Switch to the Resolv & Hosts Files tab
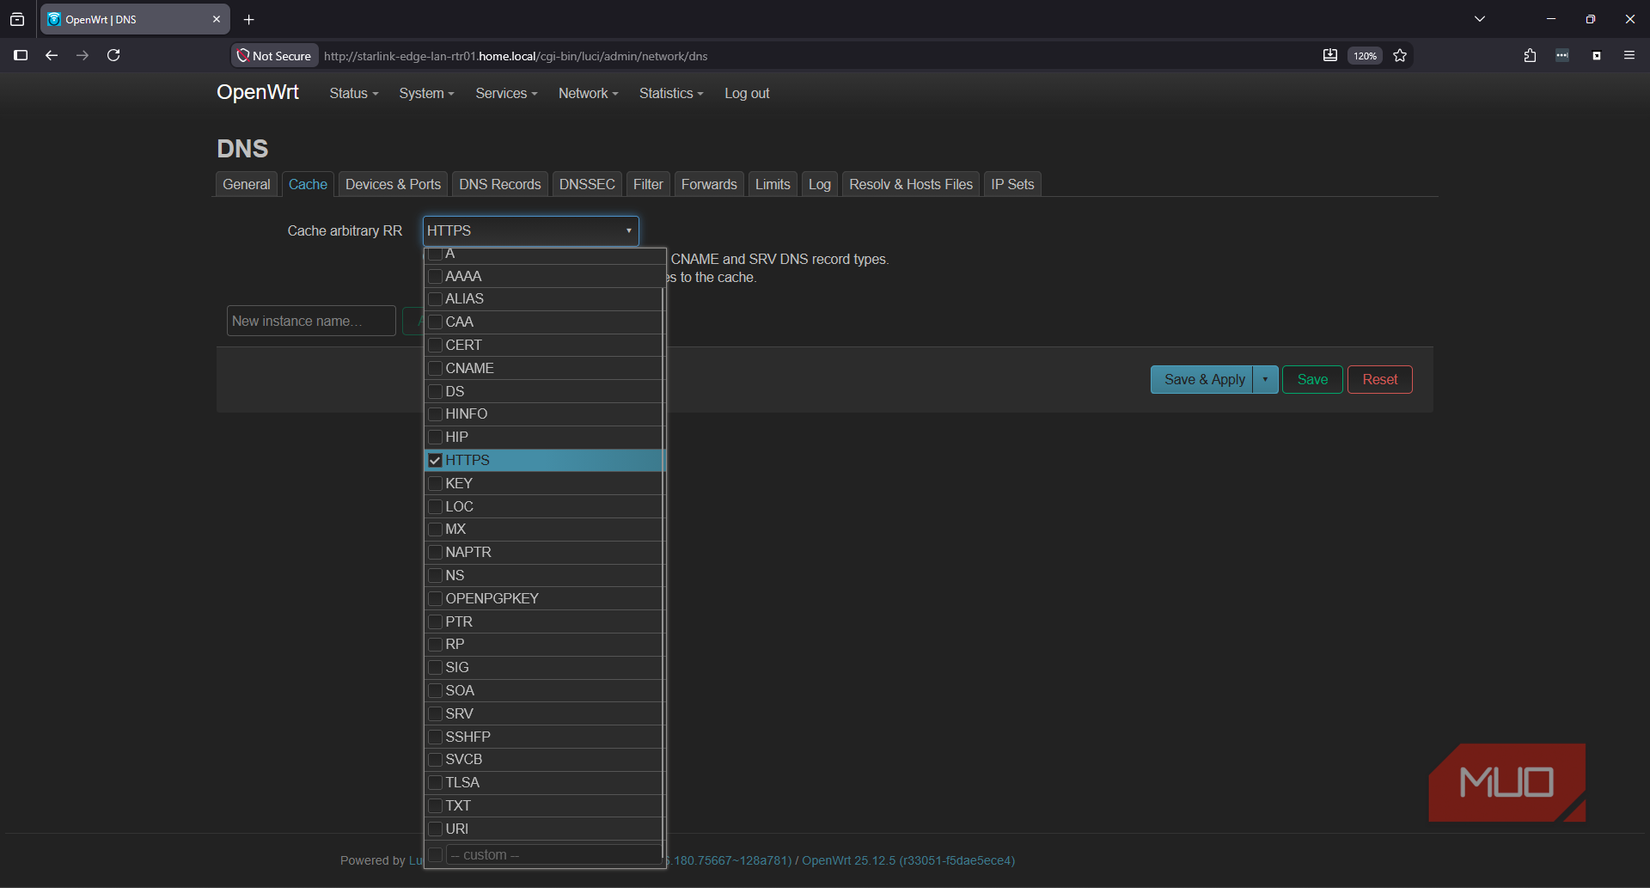The height and width of the screenshot is (888, 1650). tap(911, 184)
